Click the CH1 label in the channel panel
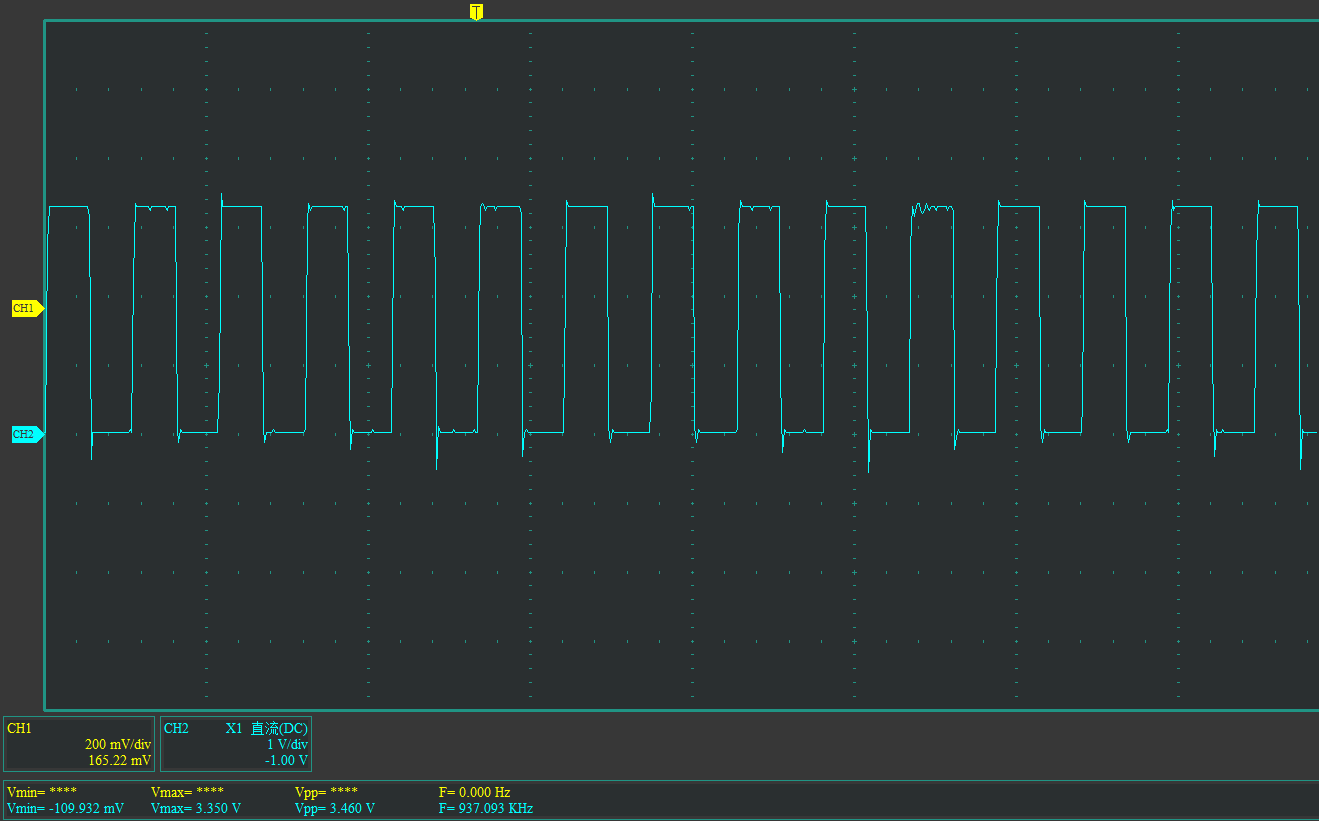Image resolution: width=1319 pixels, height=821 pixels. coord(20,729)
